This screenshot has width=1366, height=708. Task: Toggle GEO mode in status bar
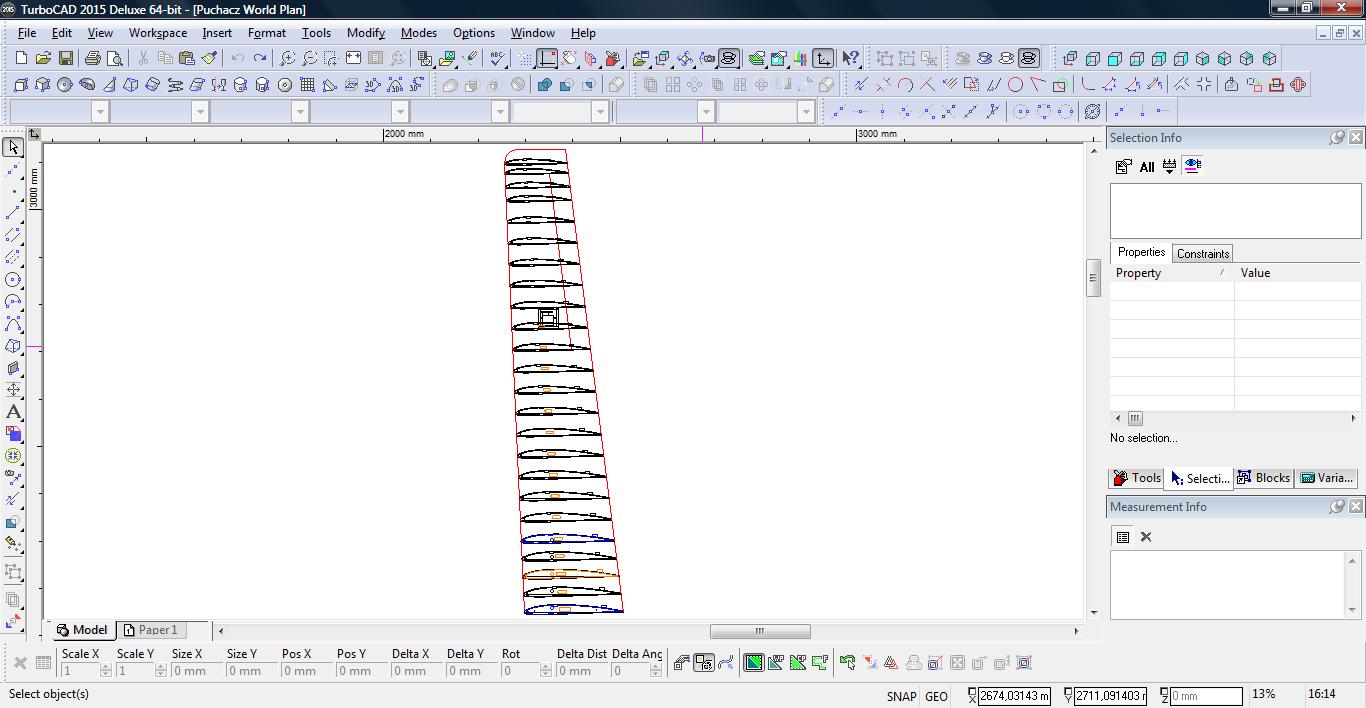[936, 696]
